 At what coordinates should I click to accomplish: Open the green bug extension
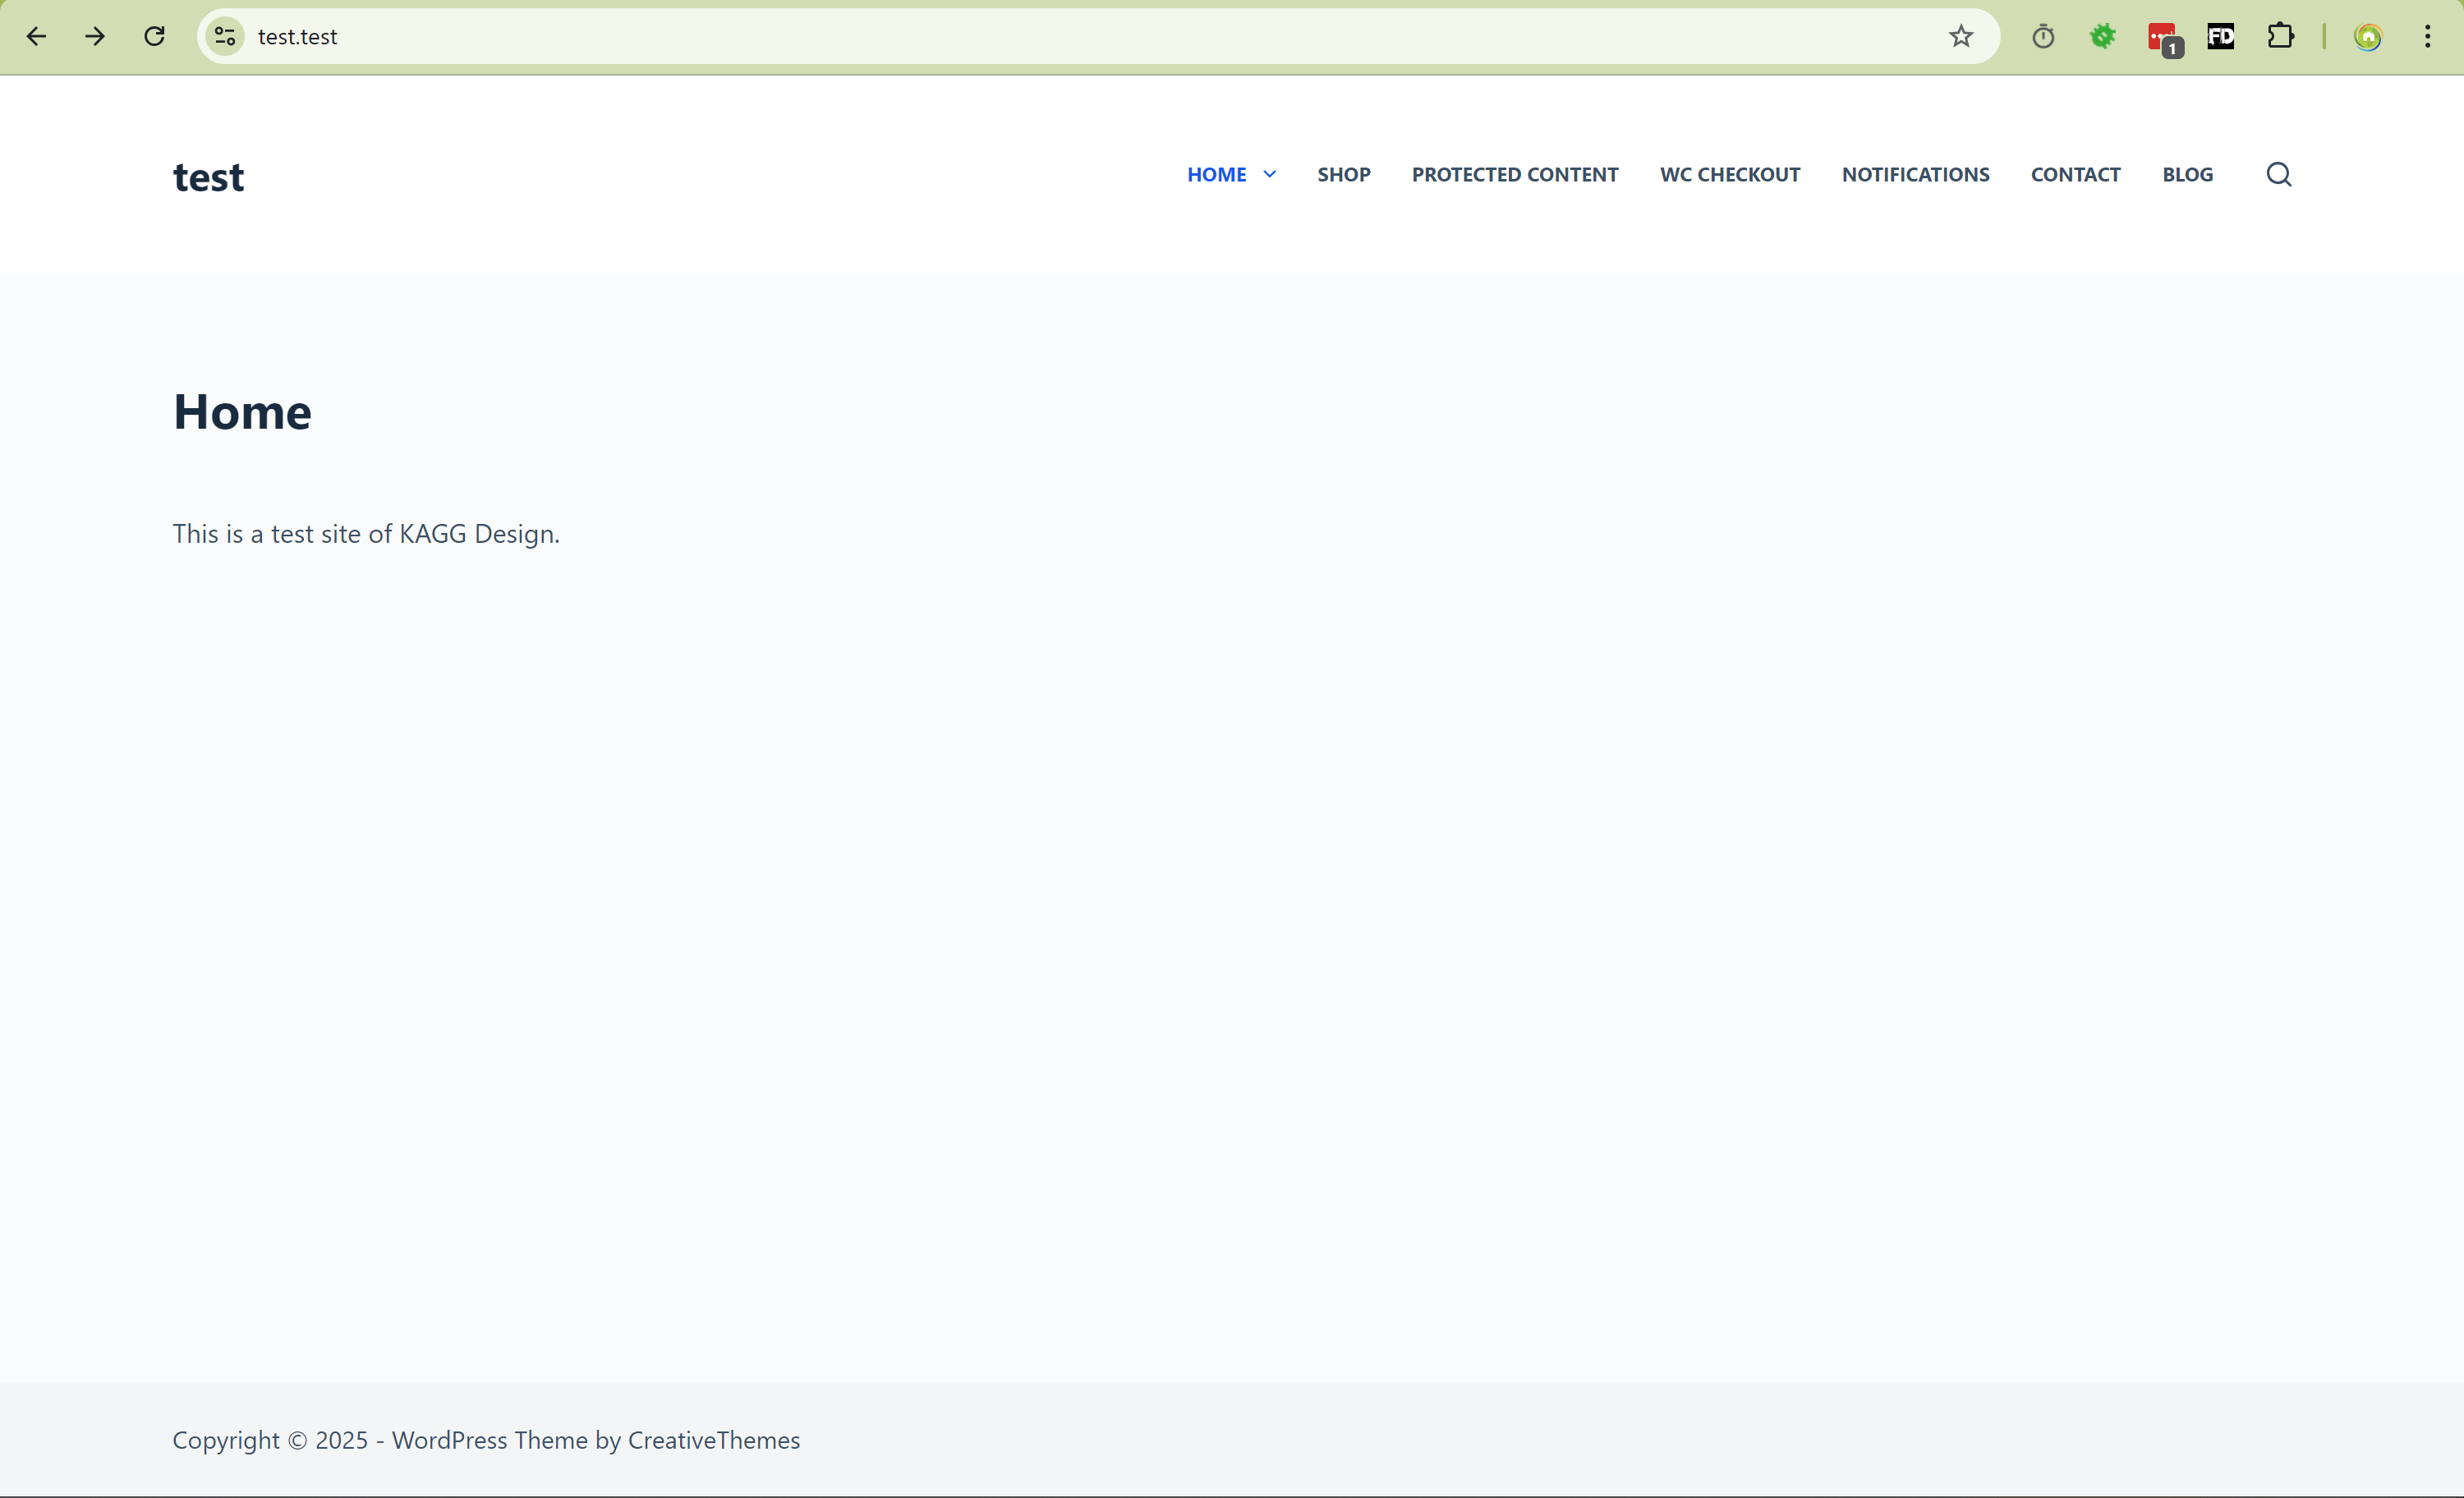pos(2102,37)
